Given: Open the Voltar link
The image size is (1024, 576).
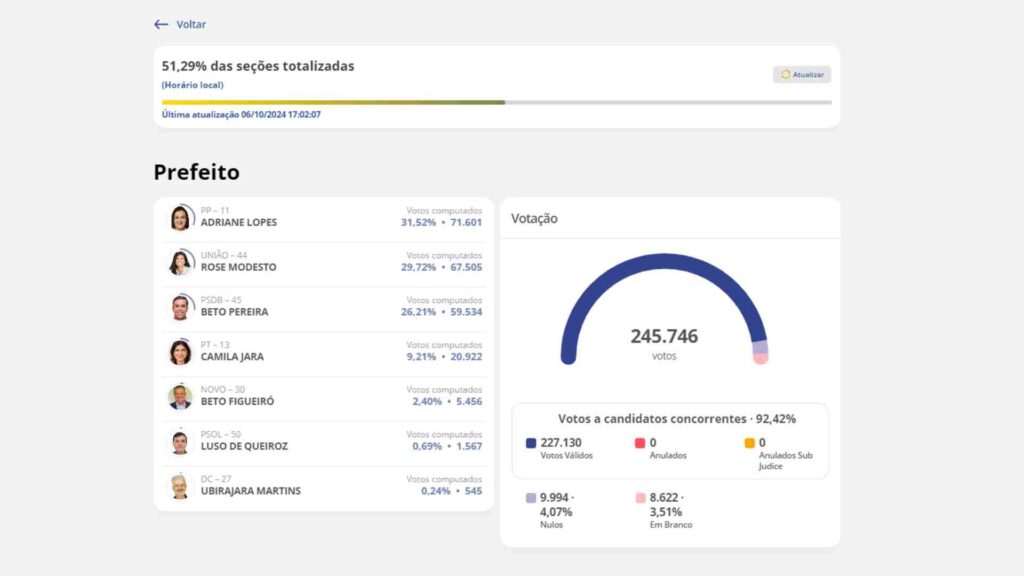Looking at the screenshot, I should point(191,24).
